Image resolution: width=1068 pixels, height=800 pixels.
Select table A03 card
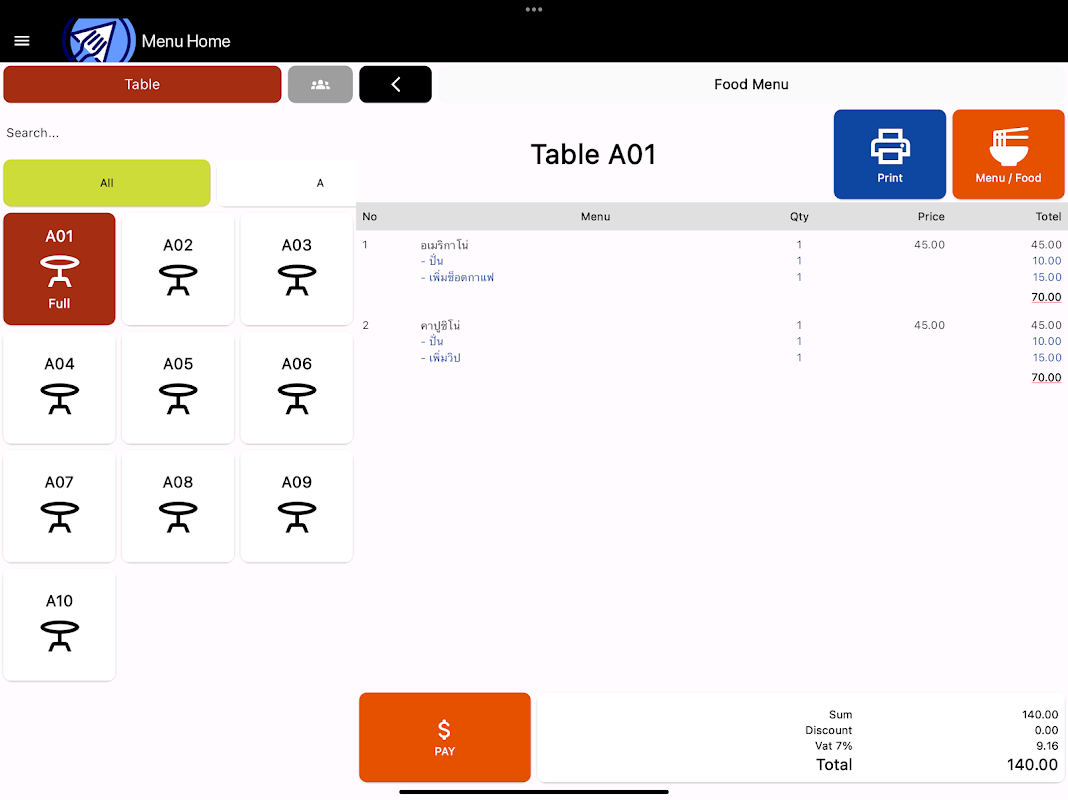pyautogui.click(x=296, y=269)
